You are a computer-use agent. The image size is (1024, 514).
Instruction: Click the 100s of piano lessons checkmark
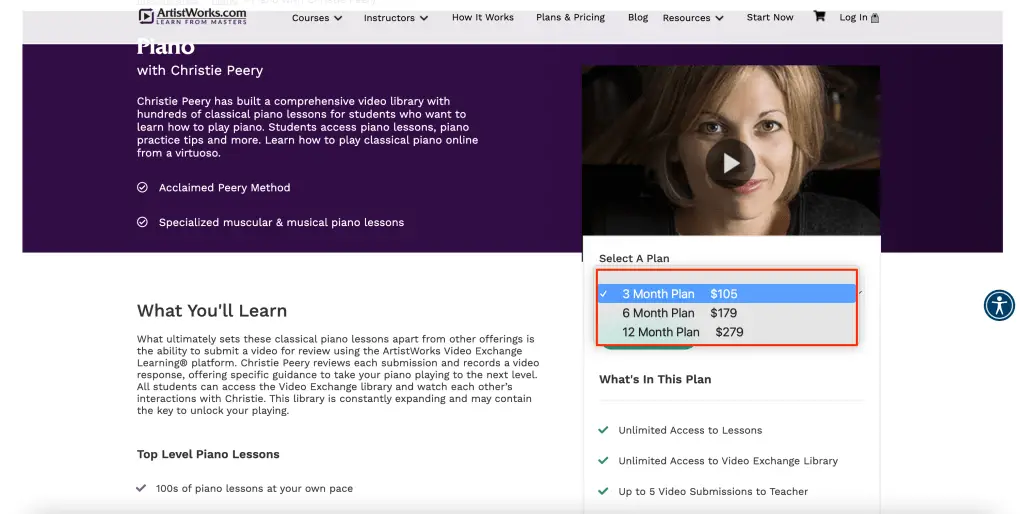click(141, 488)
